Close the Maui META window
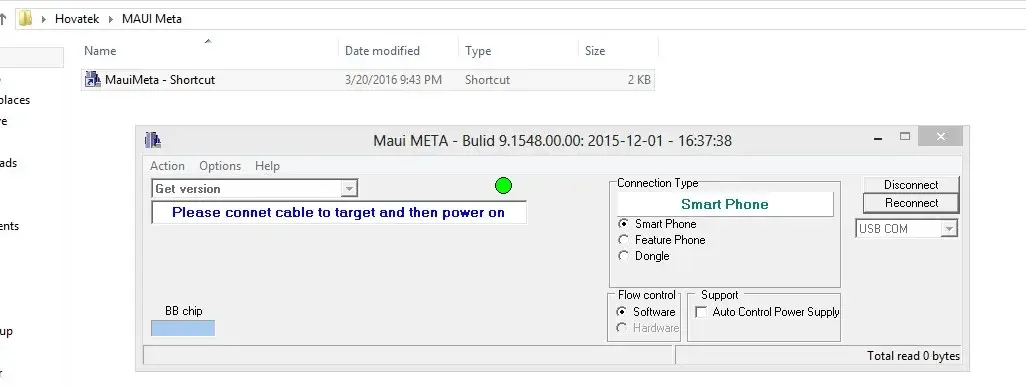1026x386 pixels. (940, 136)
